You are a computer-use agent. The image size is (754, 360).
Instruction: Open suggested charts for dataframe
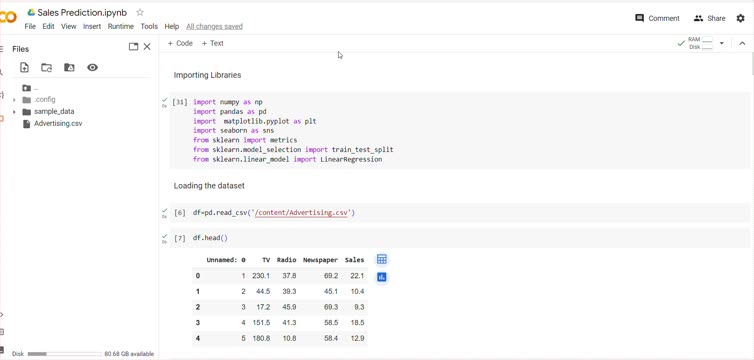(x=382, y=277)
